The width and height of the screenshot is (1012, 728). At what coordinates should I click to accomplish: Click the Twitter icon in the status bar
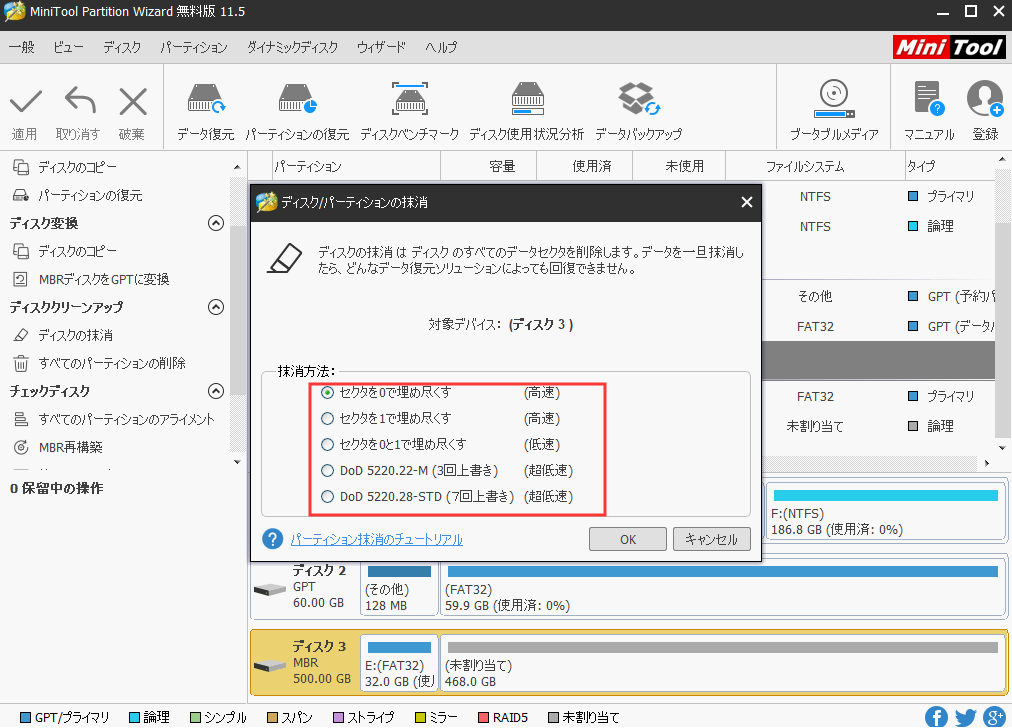[964, 716]
